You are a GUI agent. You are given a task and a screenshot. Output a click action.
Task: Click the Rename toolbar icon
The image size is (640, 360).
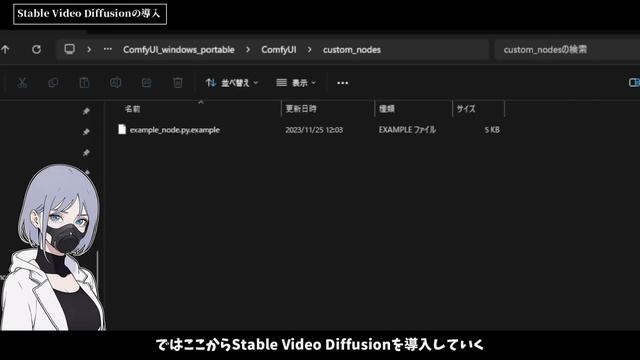(116, 83)
